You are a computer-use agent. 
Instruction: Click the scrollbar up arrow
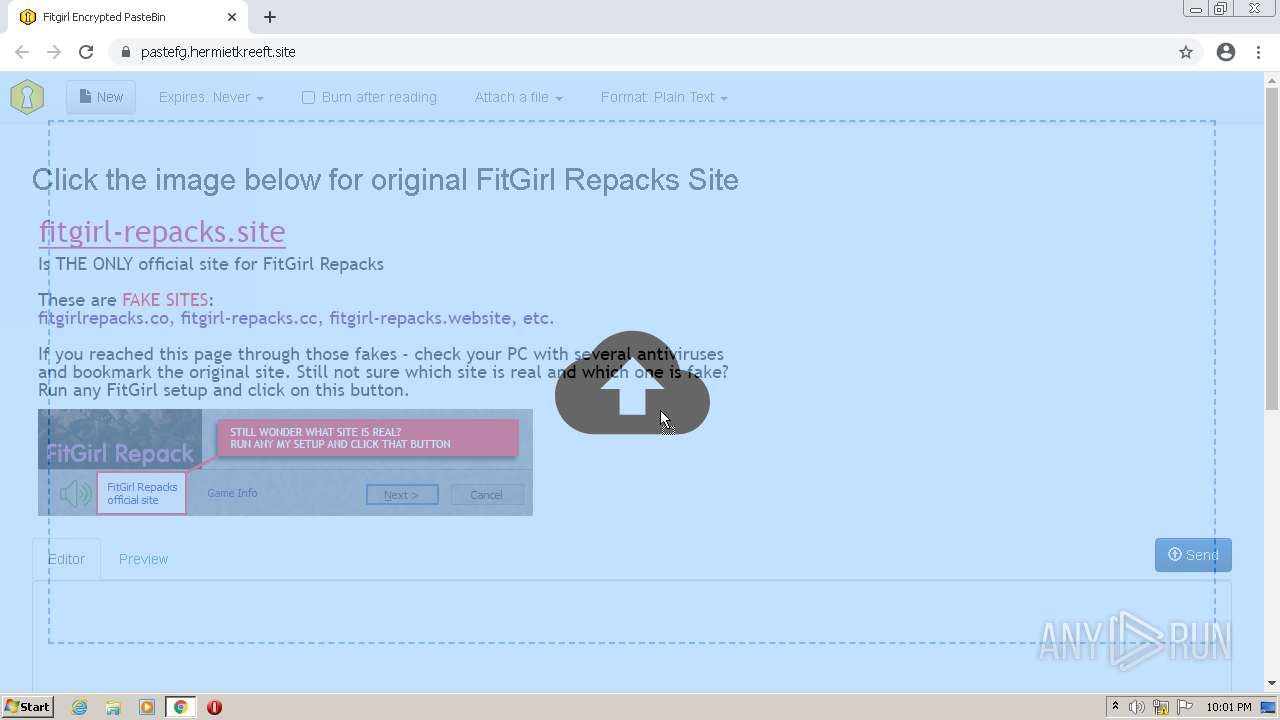click(1271, 81)
